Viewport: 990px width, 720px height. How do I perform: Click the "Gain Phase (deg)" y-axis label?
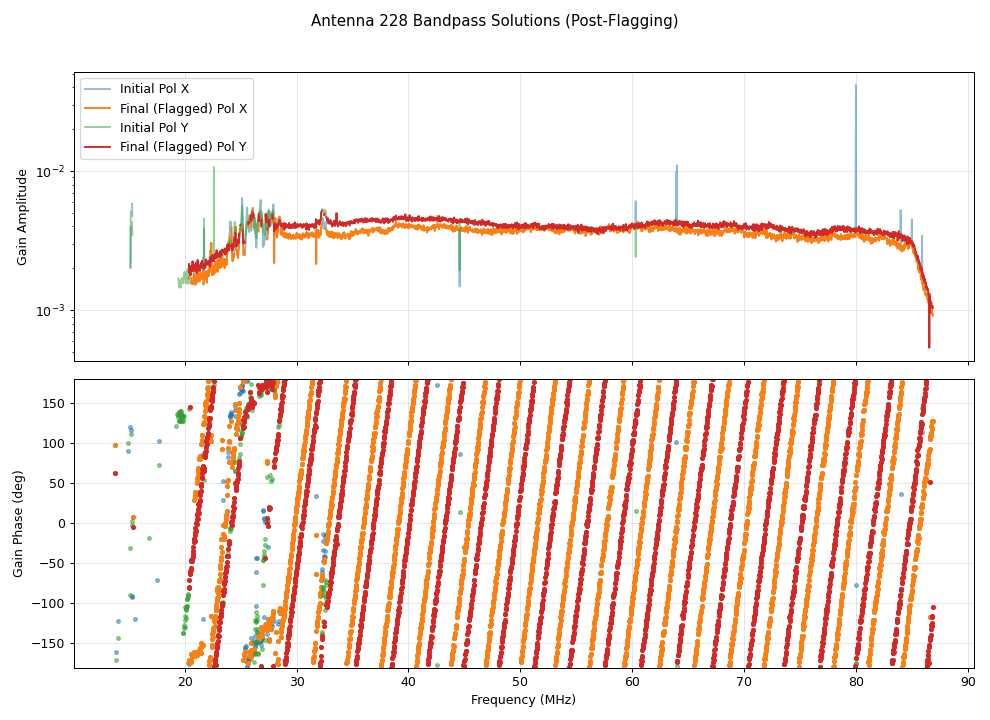18,523
